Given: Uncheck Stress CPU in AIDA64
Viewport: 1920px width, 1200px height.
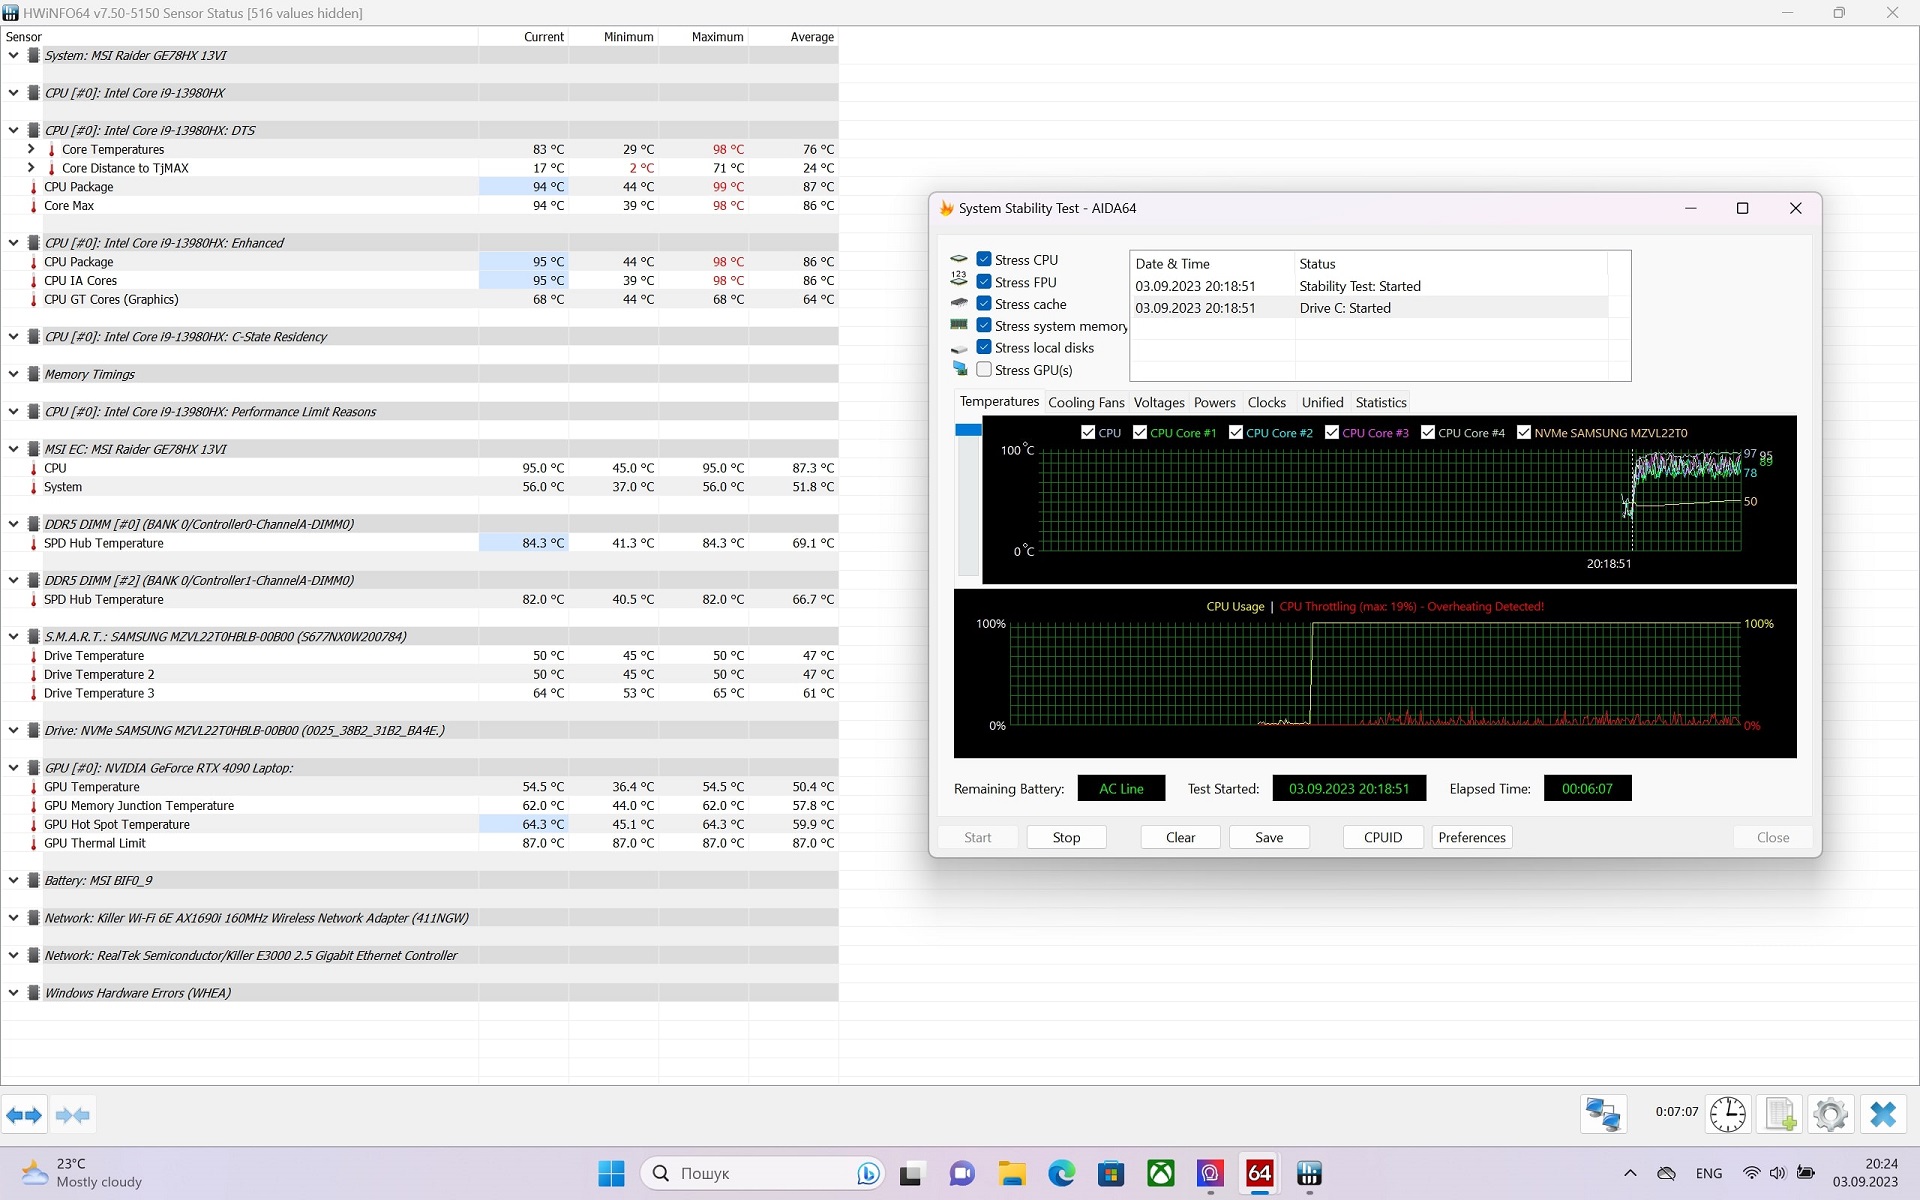Looking at the screenshot, I should (984, 259).
